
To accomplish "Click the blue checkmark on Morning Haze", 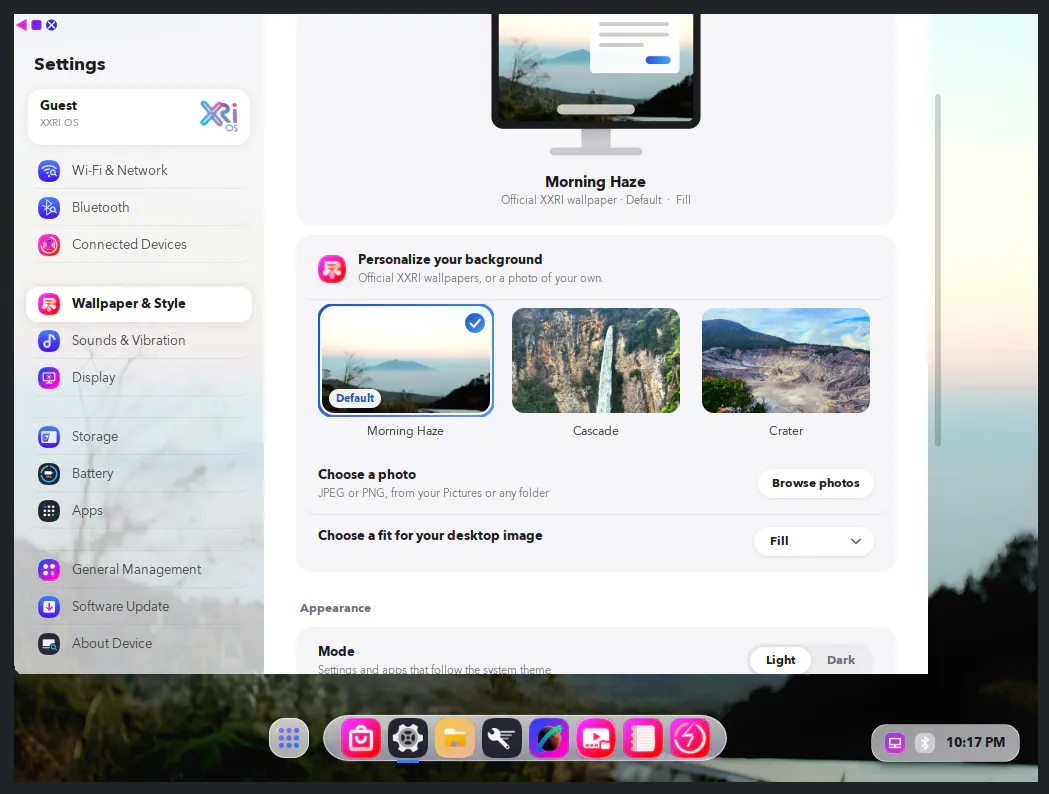I will (475, 323).
